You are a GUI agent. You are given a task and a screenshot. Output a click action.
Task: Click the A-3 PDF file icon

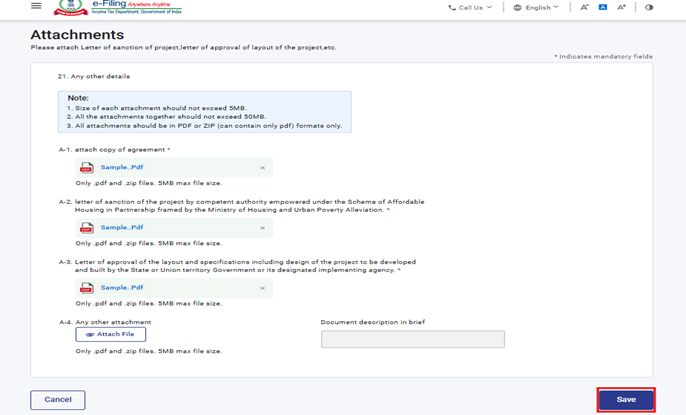tap(87, 288)
